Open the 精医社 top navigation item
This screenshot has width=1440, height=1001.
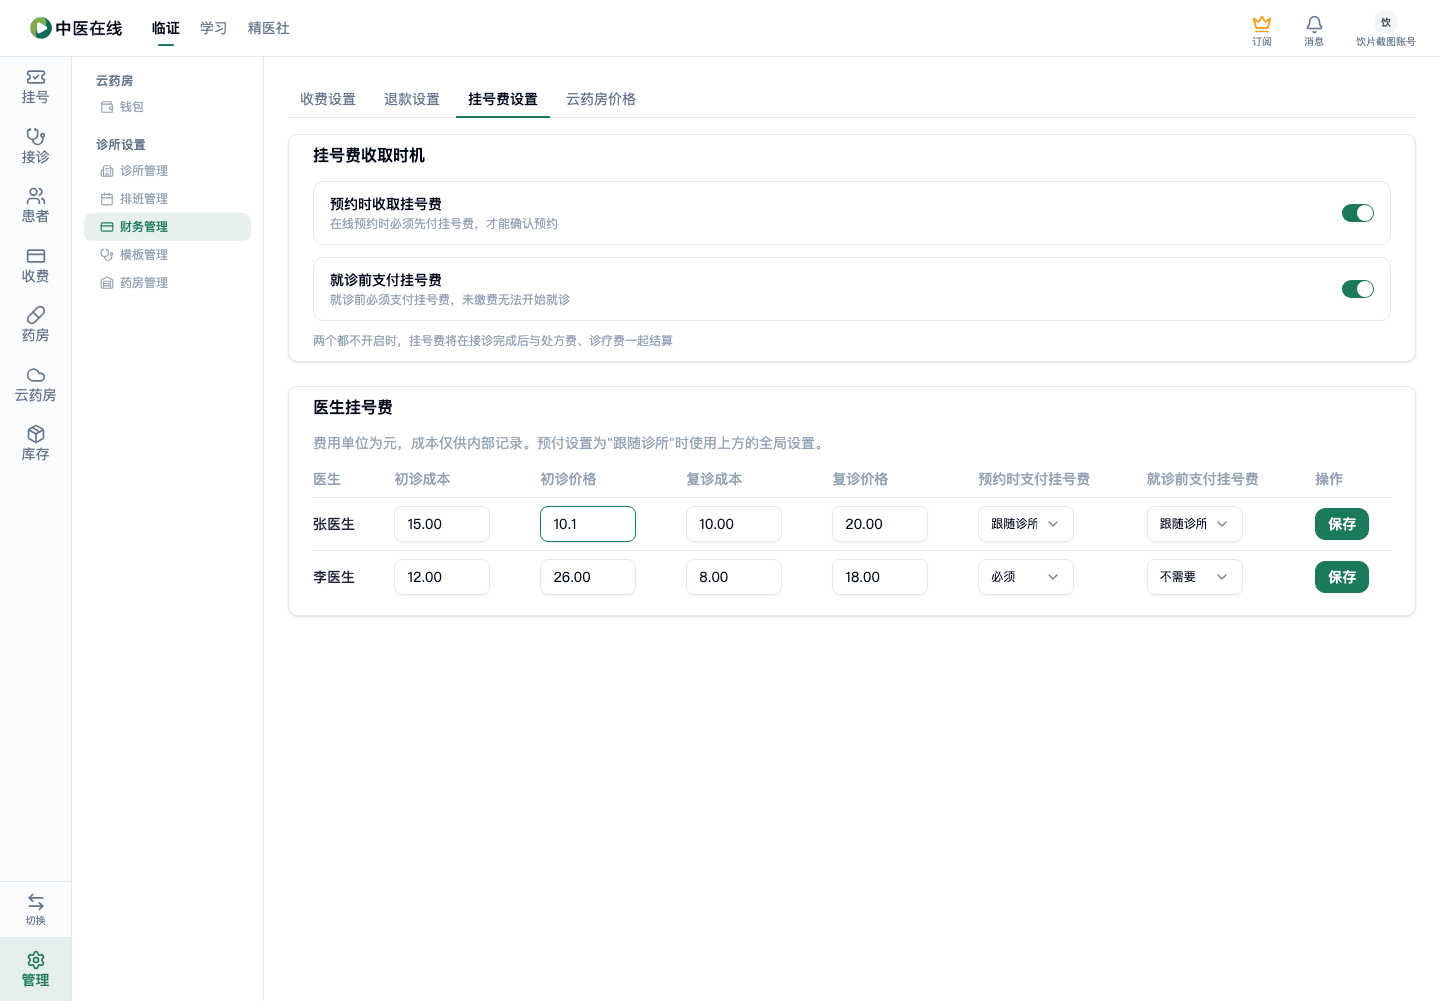click(269, 28)
